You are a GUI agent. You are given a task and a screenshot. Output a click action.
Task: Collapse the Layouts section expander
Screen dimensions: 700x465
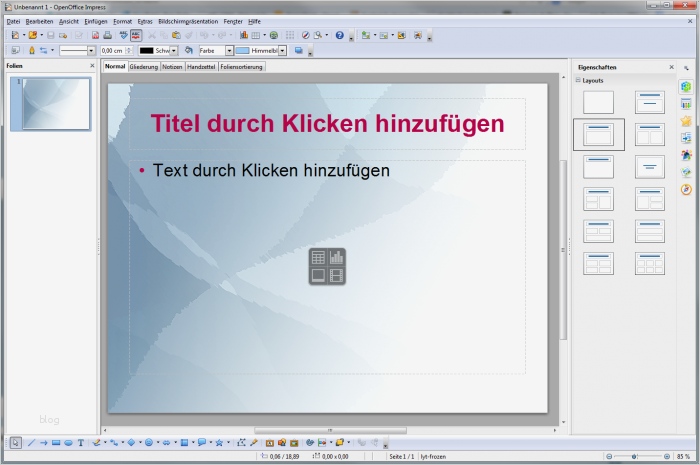pos(578,80)
